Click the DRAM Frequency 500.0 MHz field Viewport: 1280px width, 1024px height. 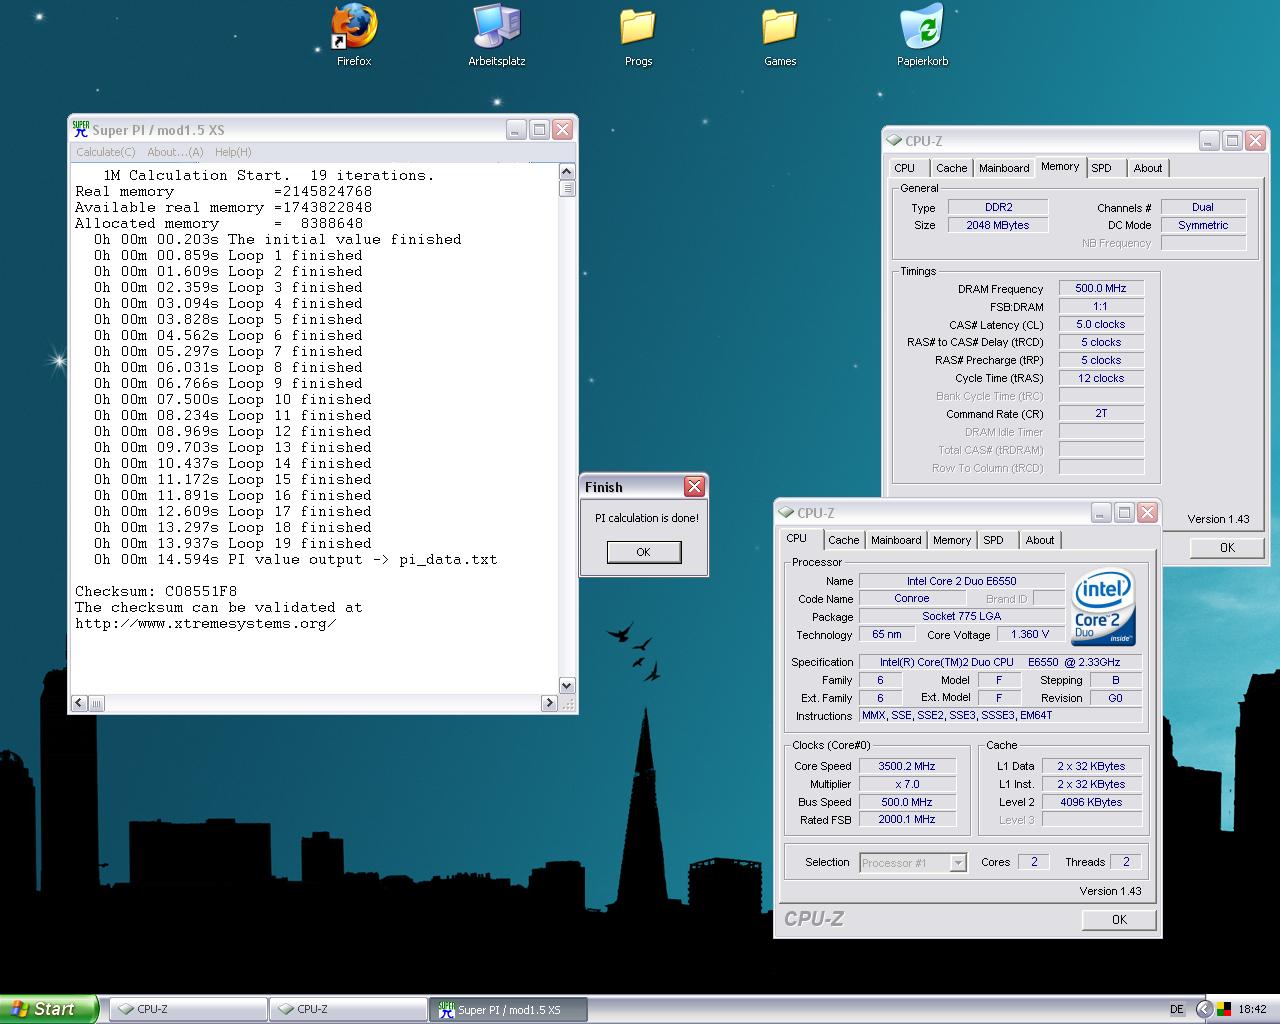pos(1101,288)
